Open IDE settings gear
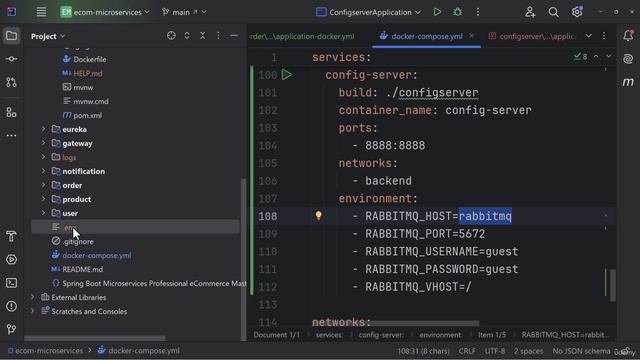The width and height of the screenshot is (640, 360). (x=577, y=12)
